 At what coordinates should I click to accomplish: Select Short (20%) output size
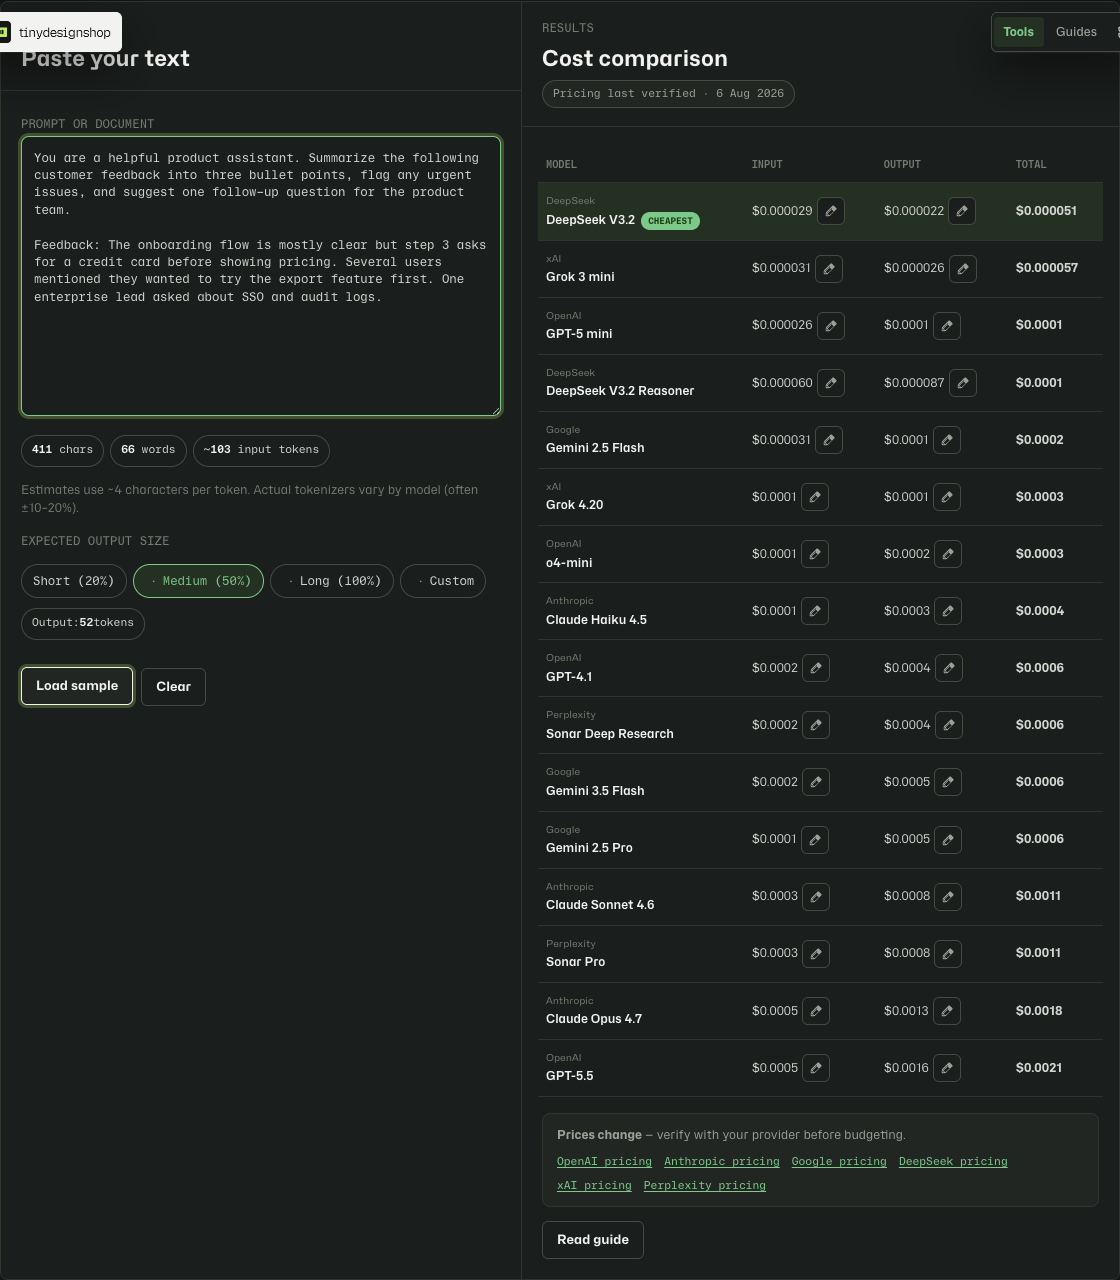(73, 581)
